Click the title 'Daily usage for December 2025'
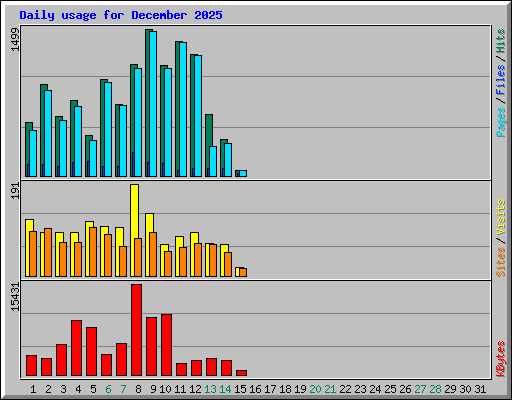The width and height of the screenshot is (512, 400). click(x=121, y=15)
